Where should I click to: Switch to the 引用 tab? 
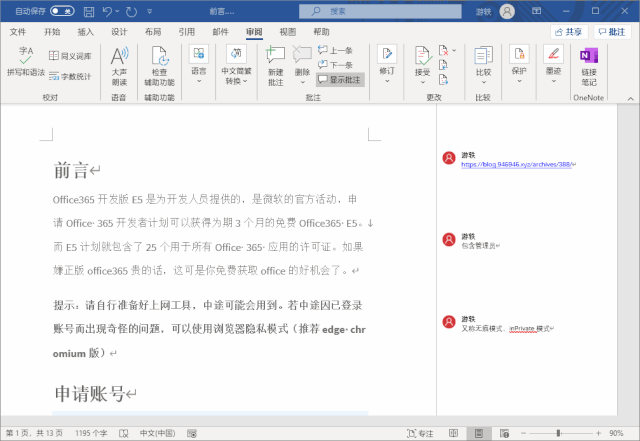click(187, 32)
